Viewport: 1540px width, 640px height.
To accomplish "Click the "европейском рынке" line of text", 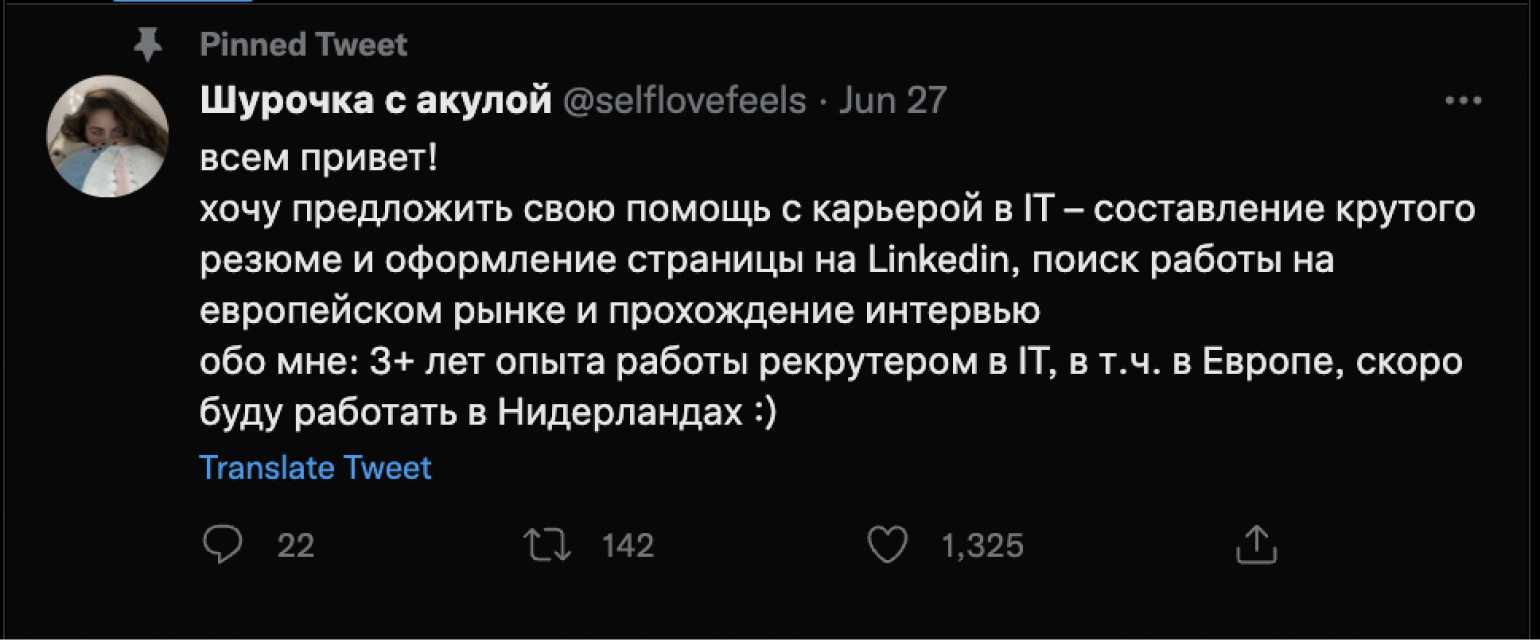I will point(620,311).
